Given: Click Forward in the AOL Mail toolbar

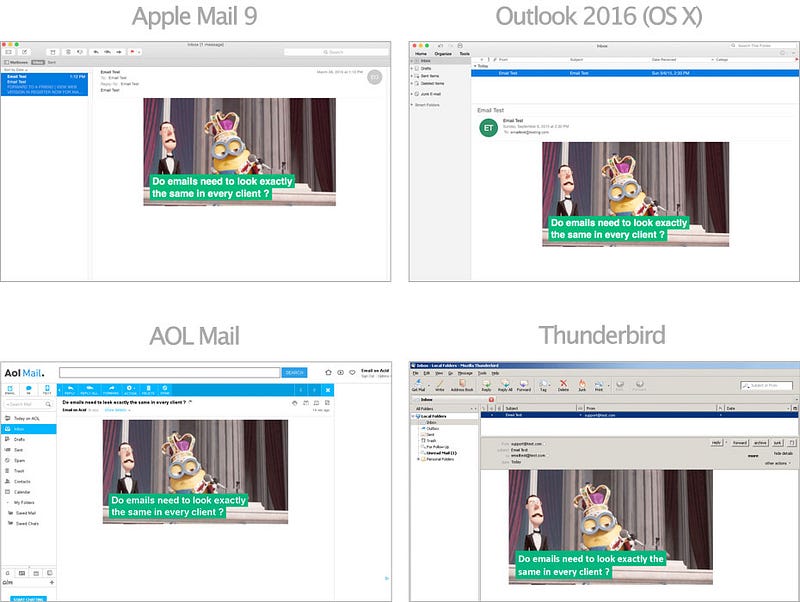Looking at the screenshot, I should pyautogui.click(x=111, y=390).
